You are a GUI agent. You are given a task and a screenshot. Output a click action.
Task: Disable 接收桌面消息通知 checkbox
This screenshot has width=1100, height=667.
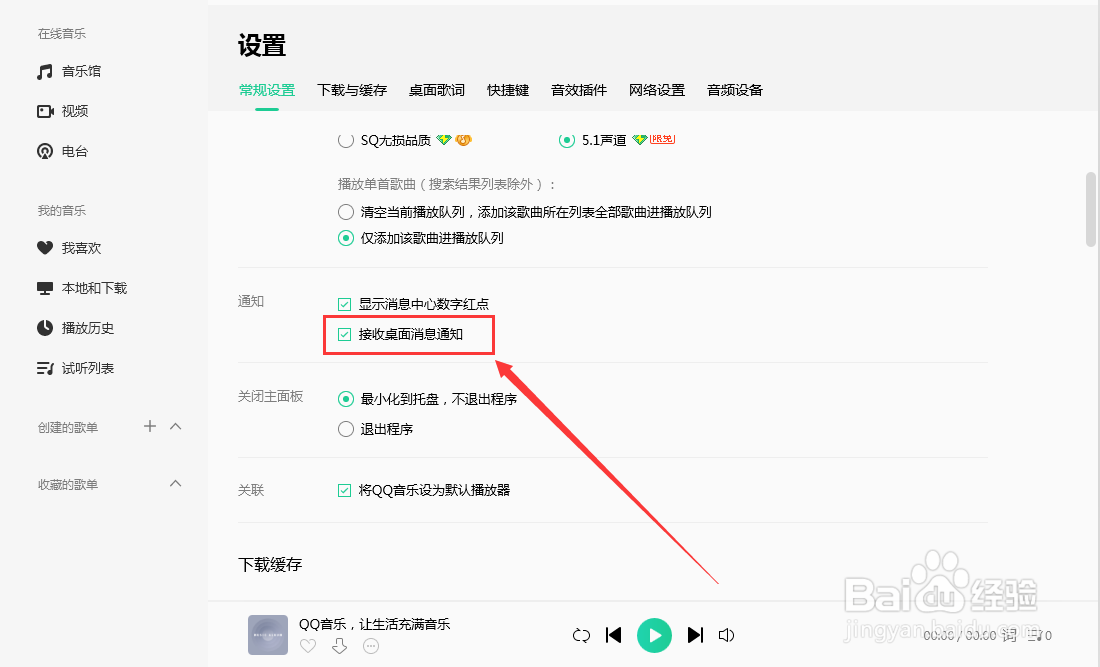pos(345,332)
